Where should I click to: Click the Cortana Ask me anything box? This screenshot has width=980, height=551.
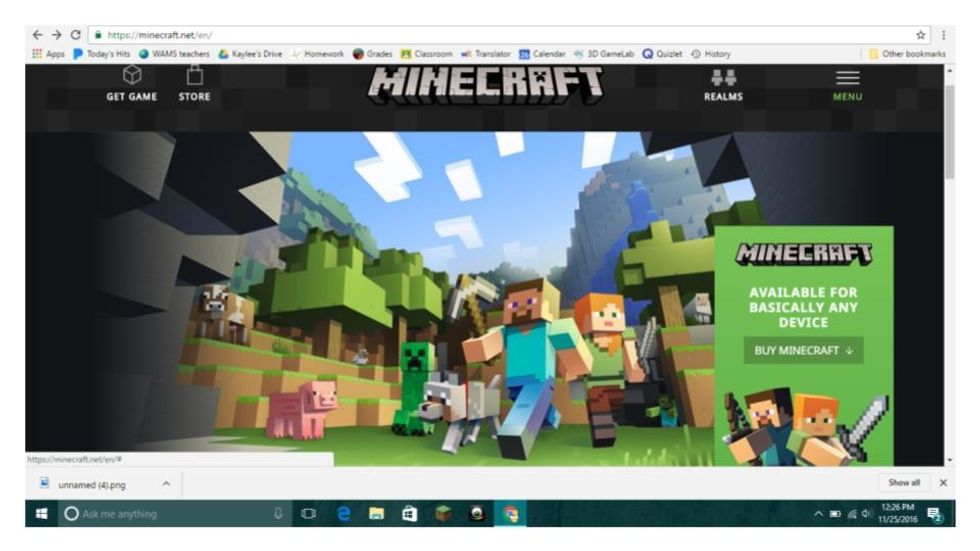[175, 514]
